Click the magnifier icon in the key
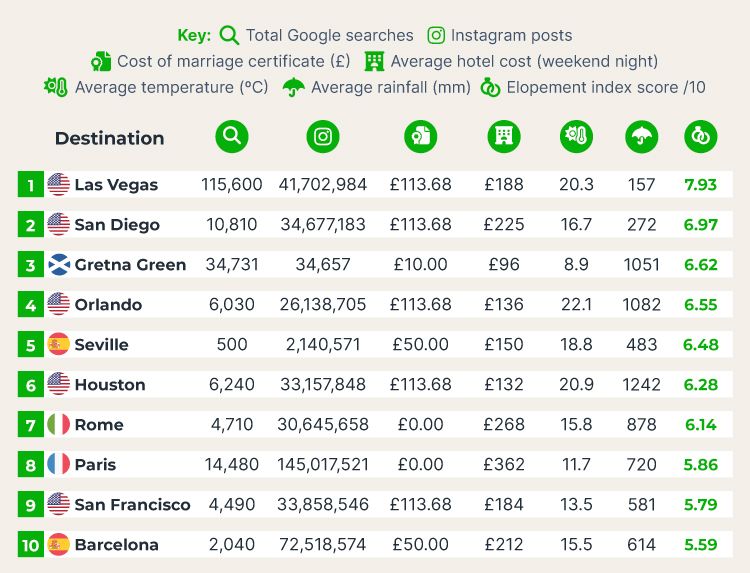Screen dimensions: 750x573 (229, 35)
